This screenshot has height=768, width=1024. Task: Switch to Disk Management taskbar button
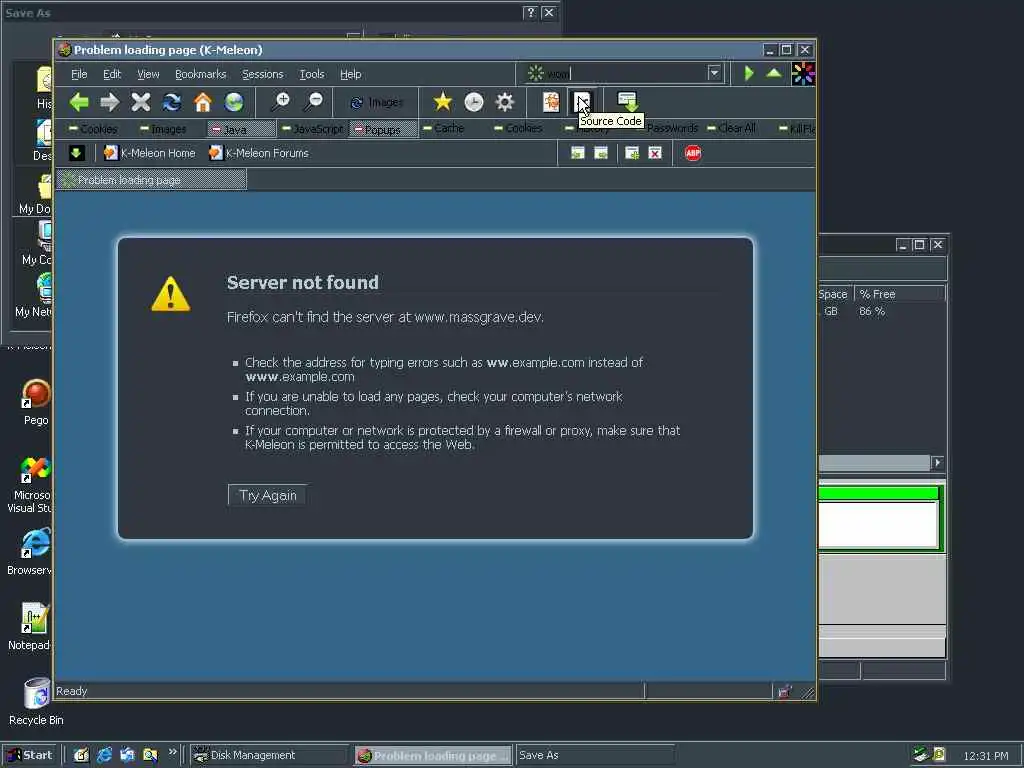click(x=270, y=755)
